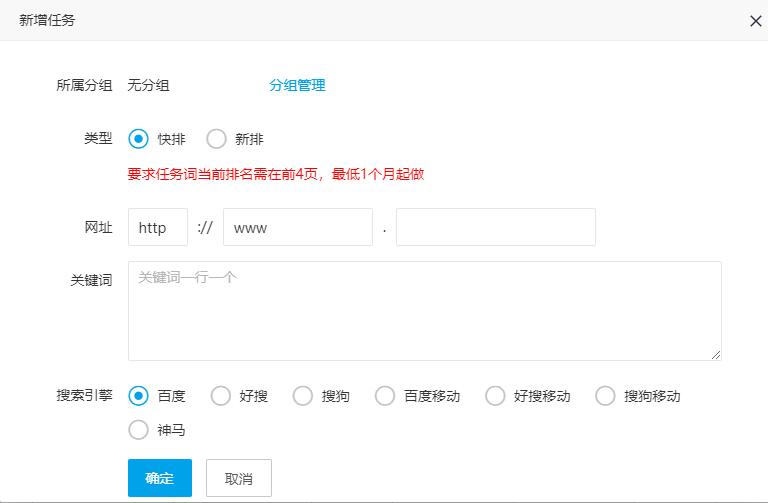This screenshot has height=503, width=768.
Task: Select the 百度移动 search engine
Action: pyautogui.click(x=385, y=396)
